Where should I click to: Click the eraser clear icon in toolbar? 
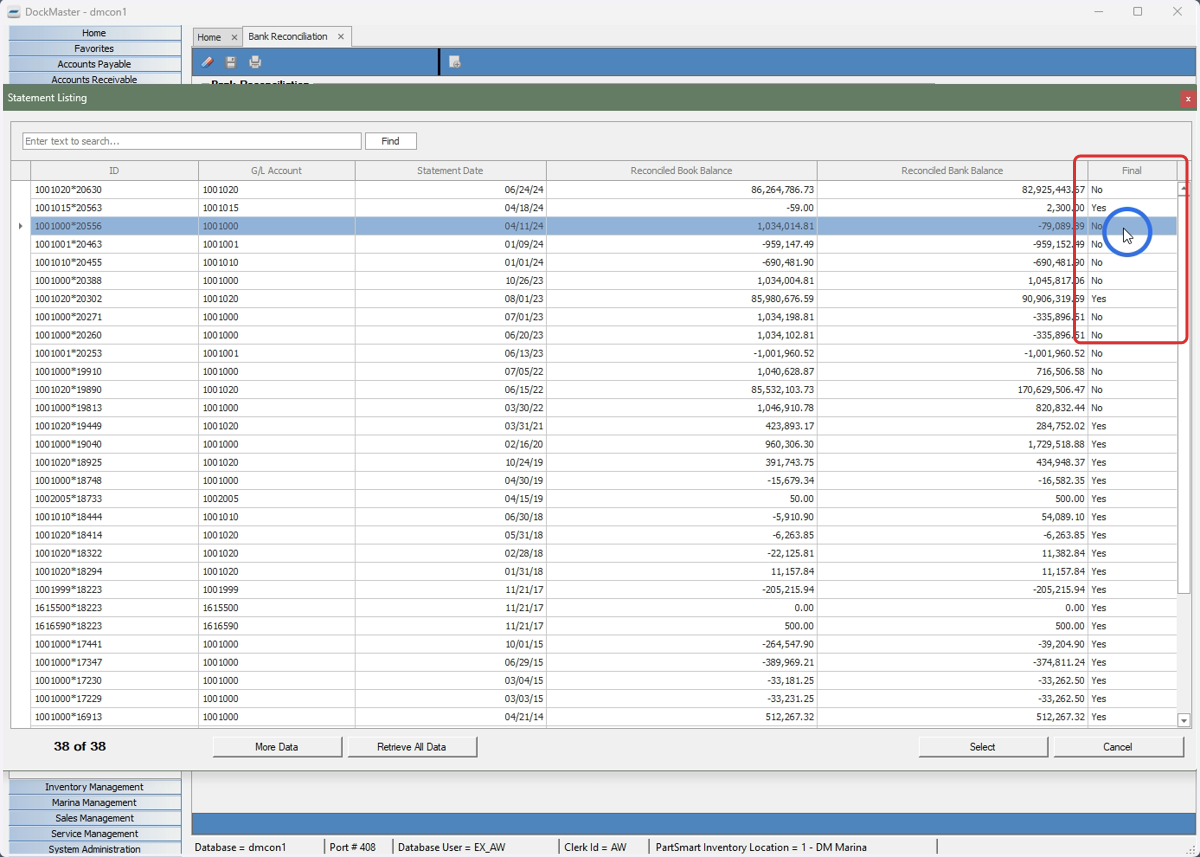tap(207, 62)
